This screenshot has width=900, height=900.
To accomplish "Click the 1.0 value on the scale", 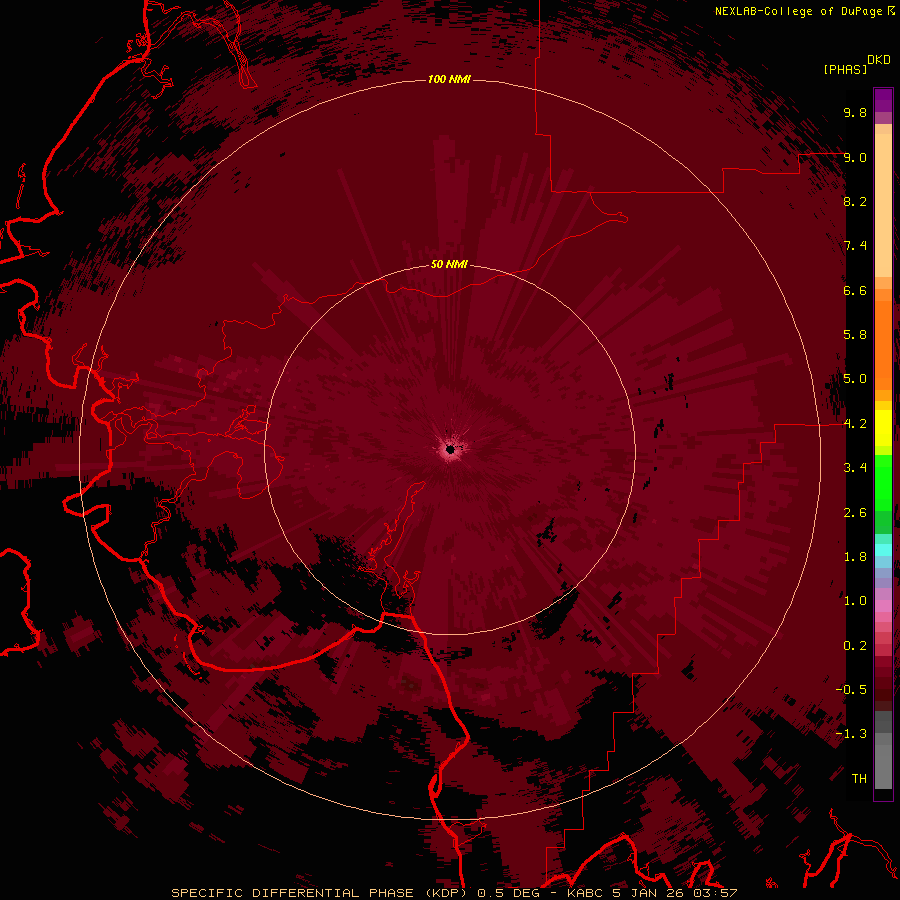I will [x=855, y=601].
